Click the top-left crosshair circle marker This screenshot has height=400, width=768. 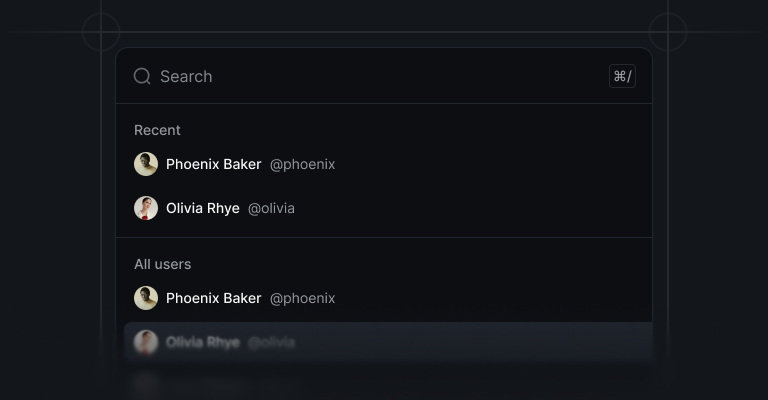tap(101, 32)
